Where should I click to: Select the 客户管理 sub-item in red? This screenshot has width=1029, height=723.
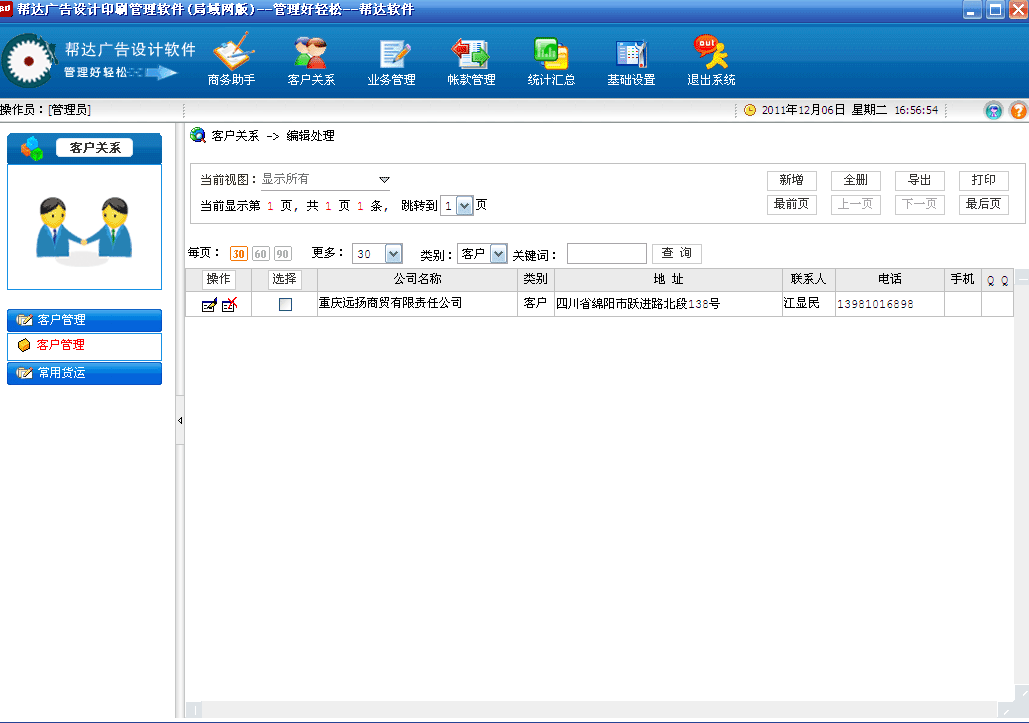(x=84, y=345)
